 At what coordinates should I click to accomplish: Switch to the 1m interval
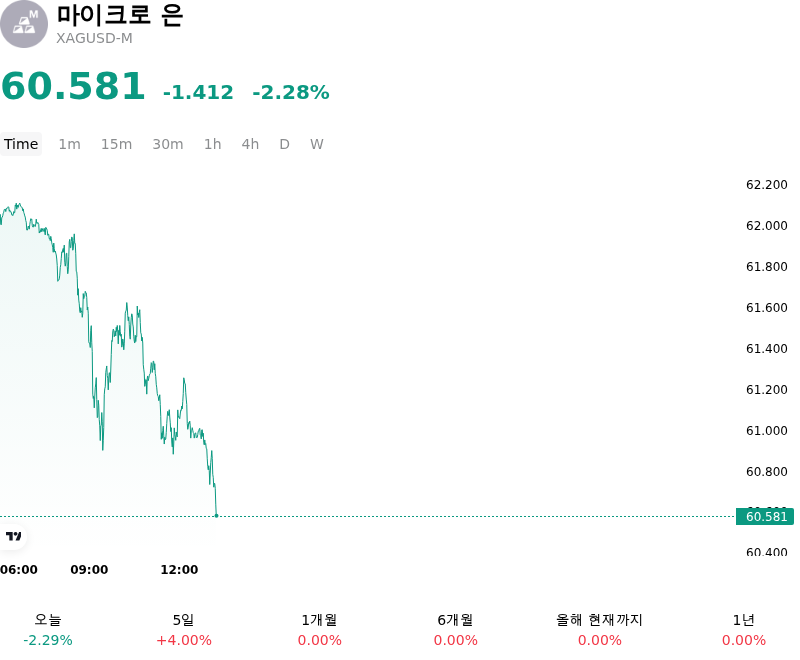coord(69,144)
